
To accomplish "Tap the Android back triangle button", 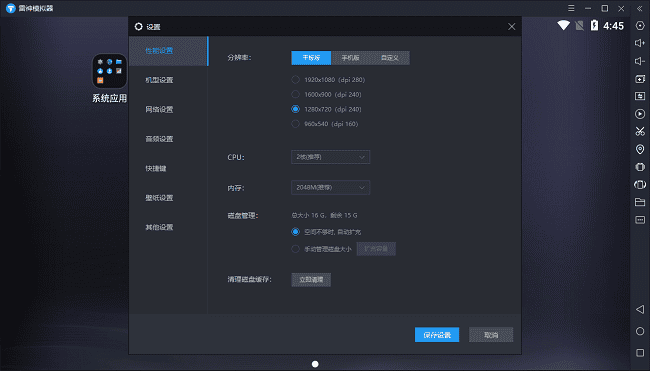I will [640, 309].
